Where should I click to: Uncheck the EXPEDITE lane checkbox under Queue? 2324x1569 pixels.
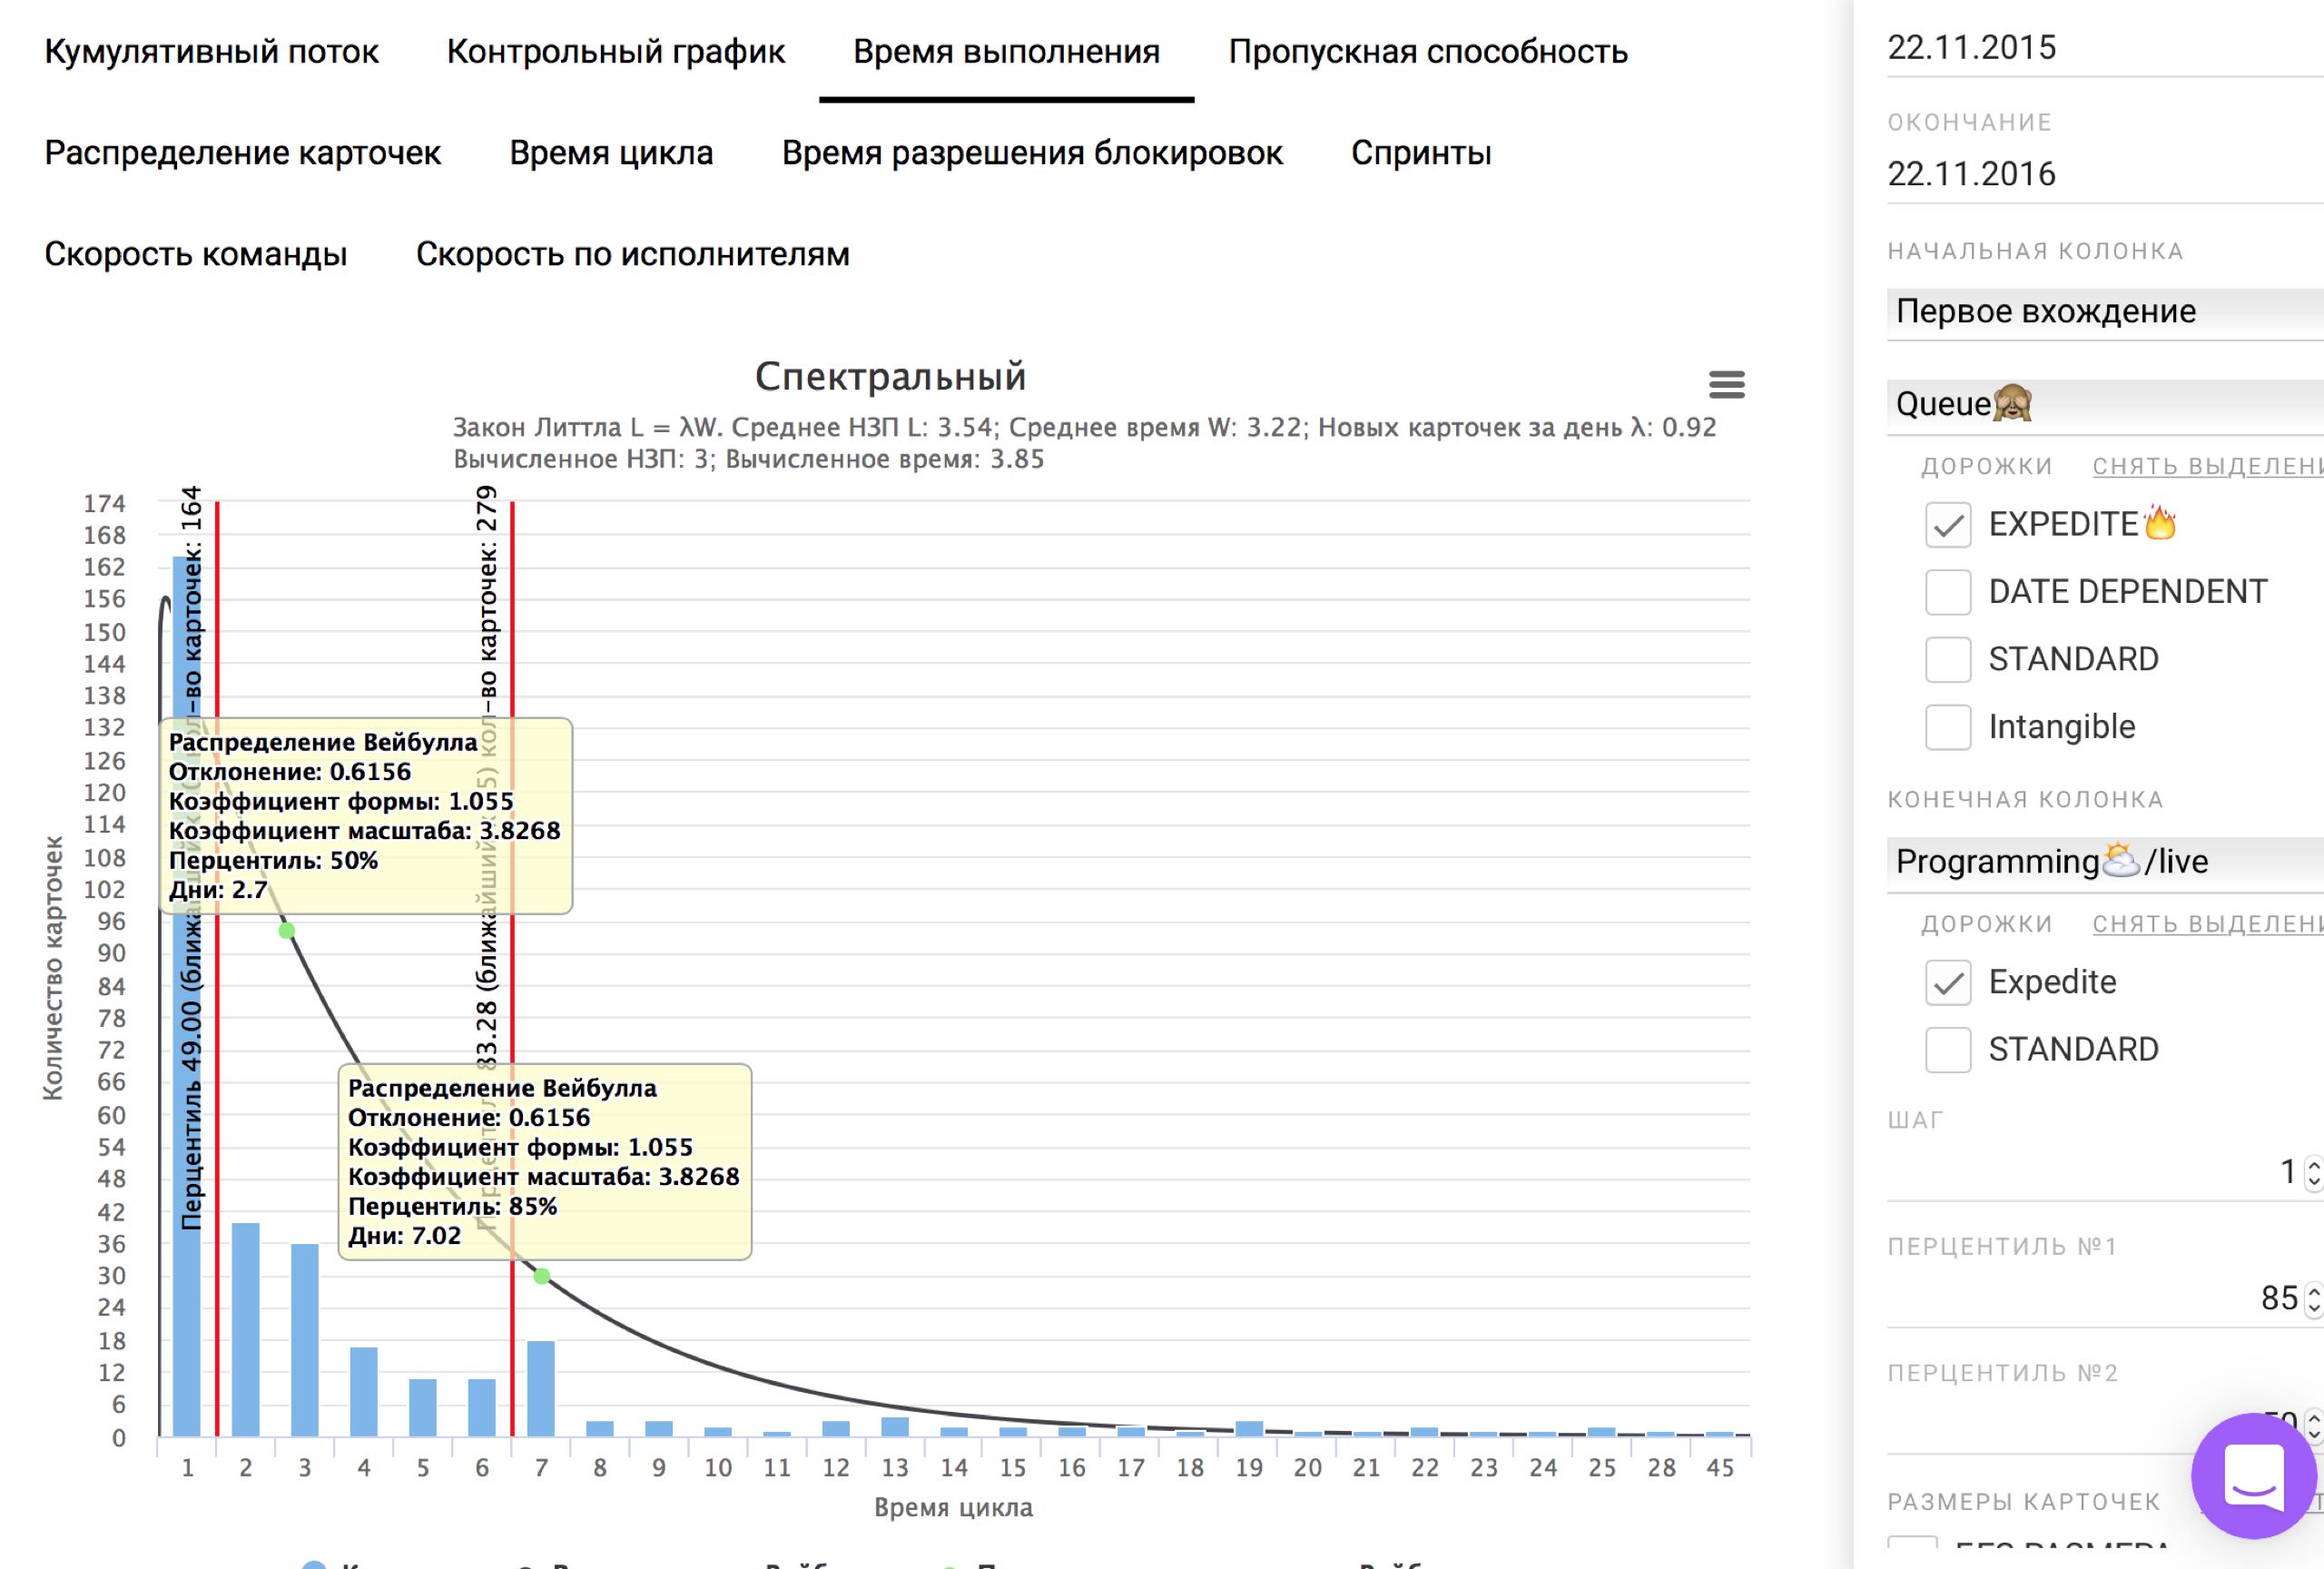tap(1947, 525)
